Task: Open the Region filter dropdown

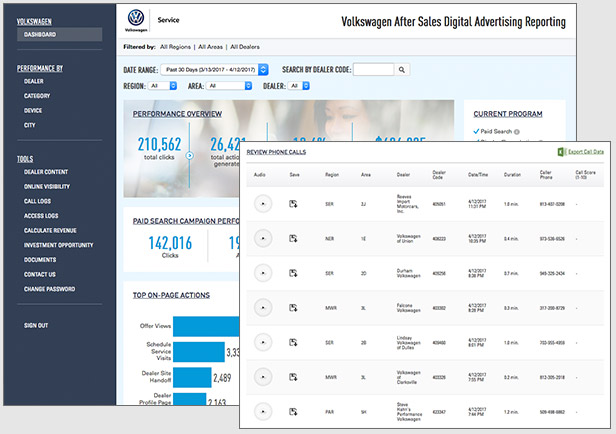Action: [162, 86]
